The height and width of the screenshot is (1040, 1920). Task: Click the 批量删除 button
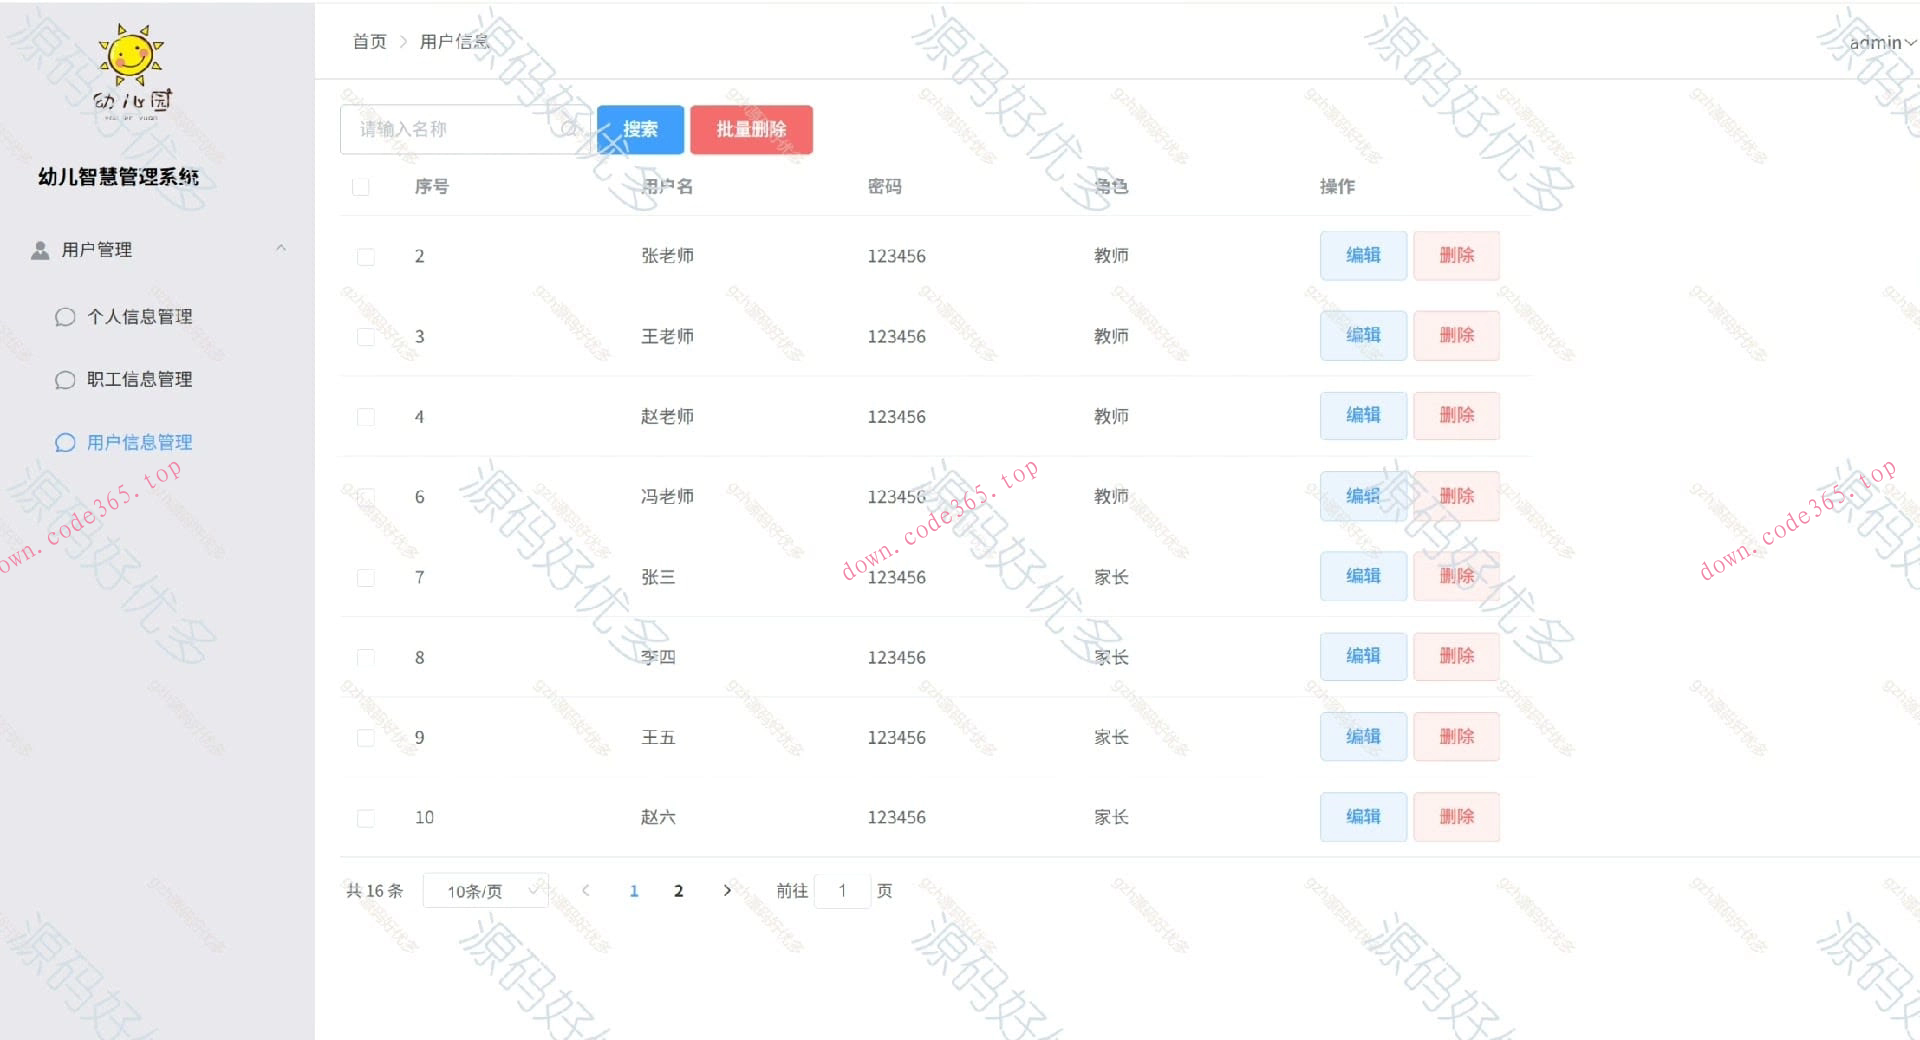750,129
